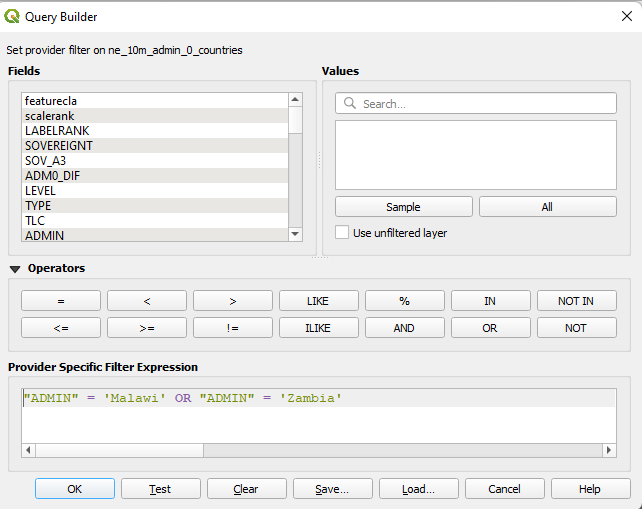Enable the Use unfiltered layer checkbox
Image resolution: width=642 pixels, height=509 pixels.
[x=342, y=233]
